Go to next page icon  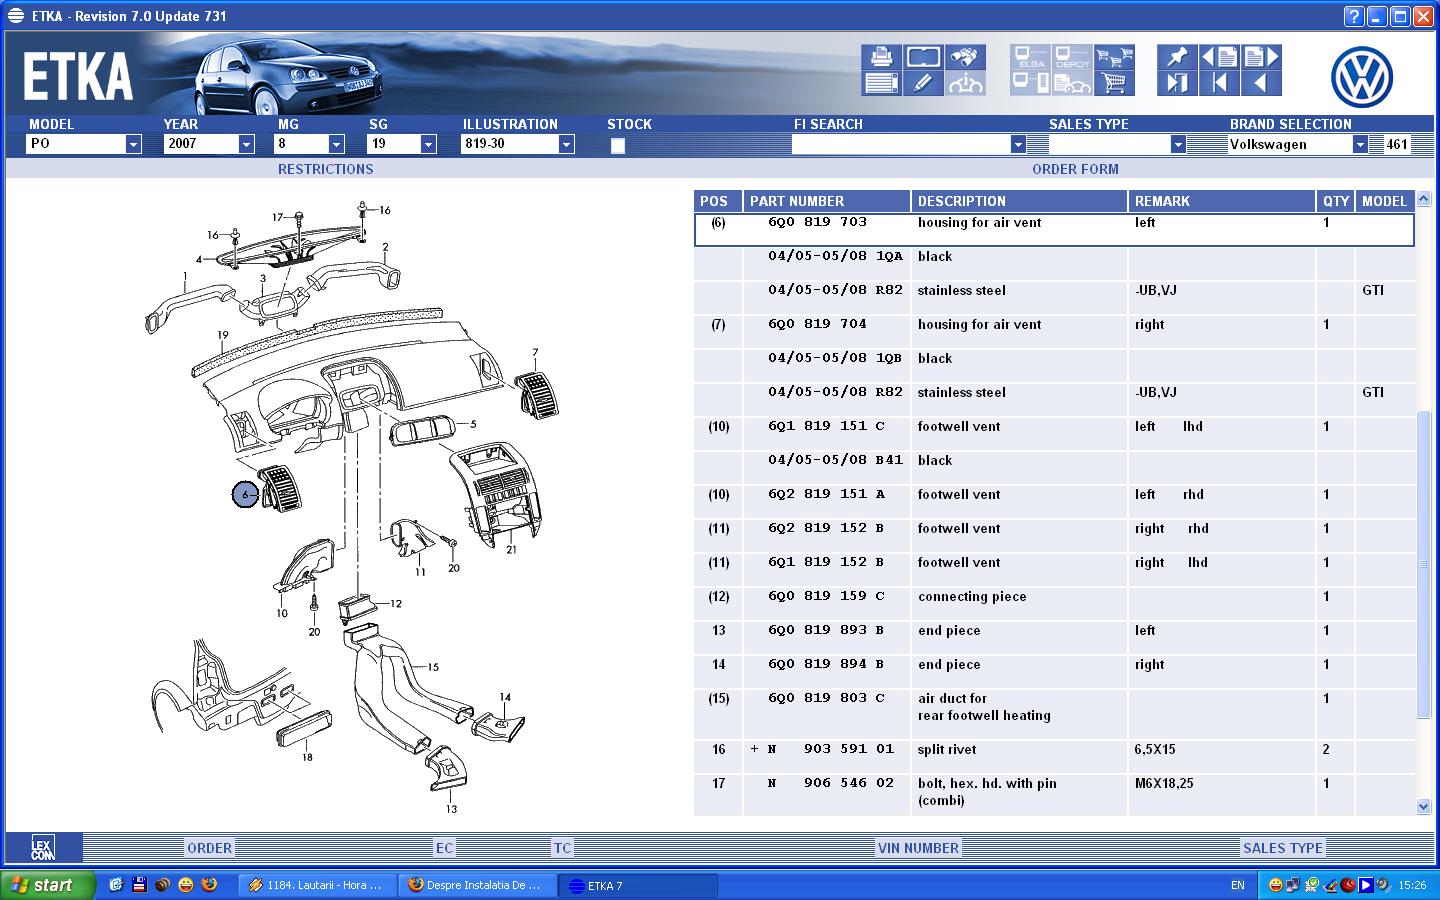(1261, 57)
